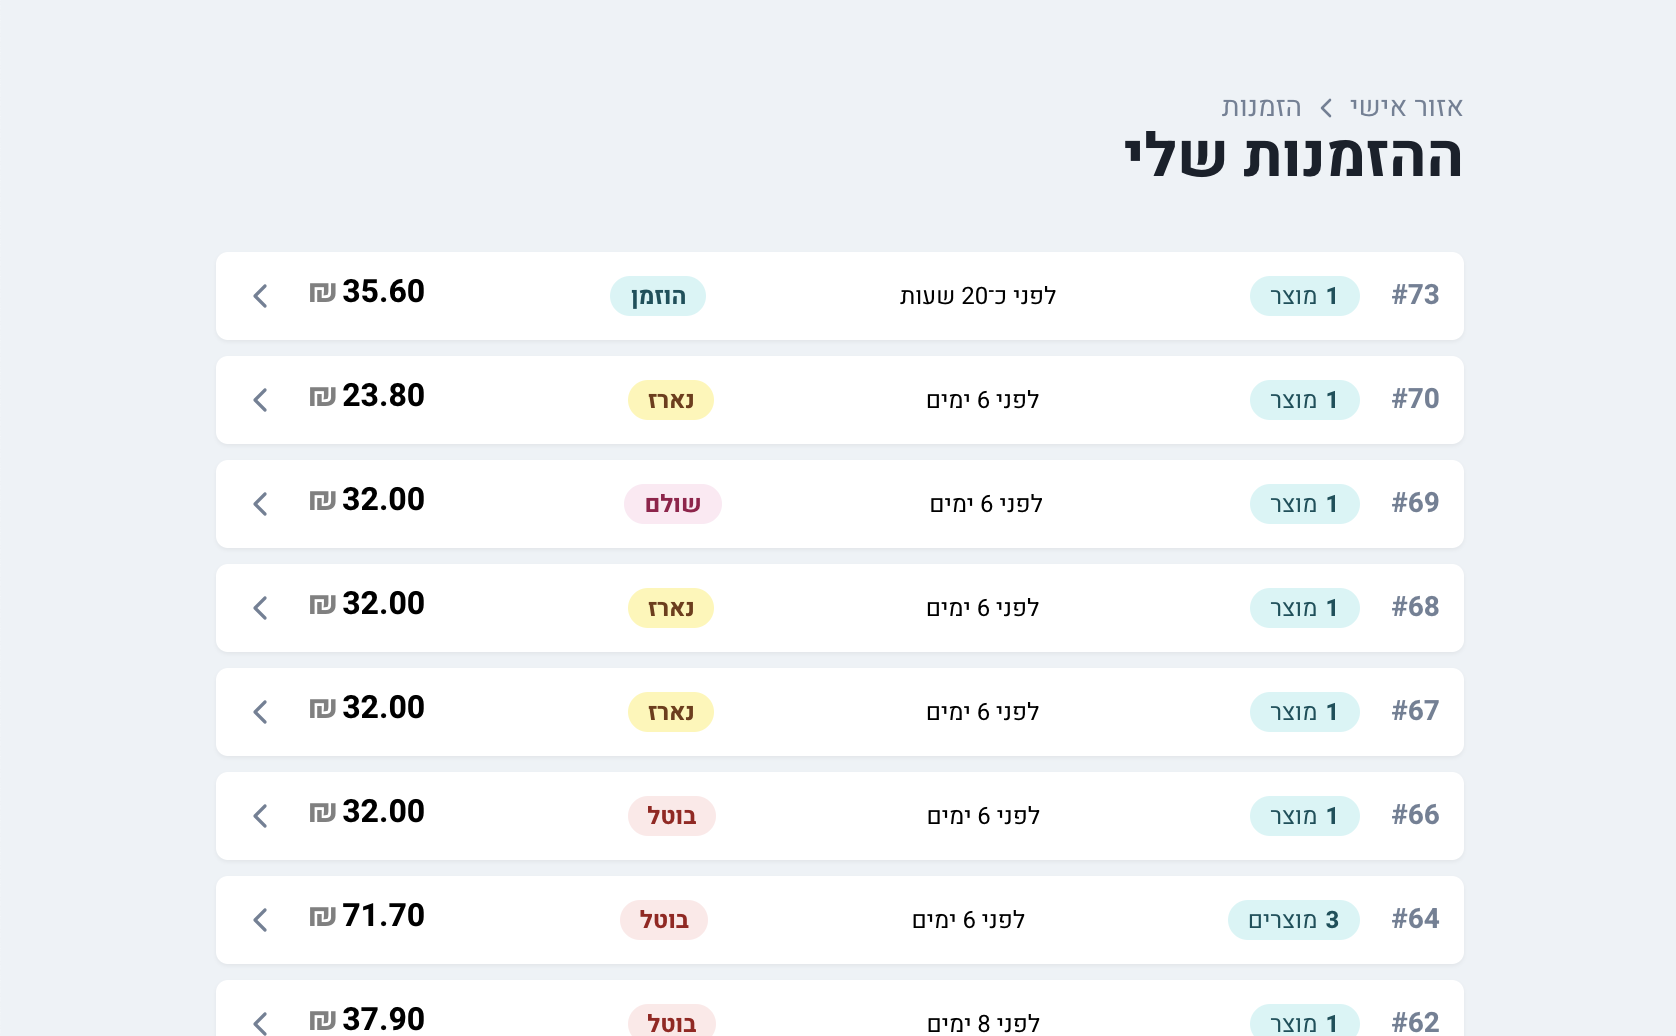Click the ₪35.60 price on order #73
The image size is (1676, 1036).
point(367,292)
